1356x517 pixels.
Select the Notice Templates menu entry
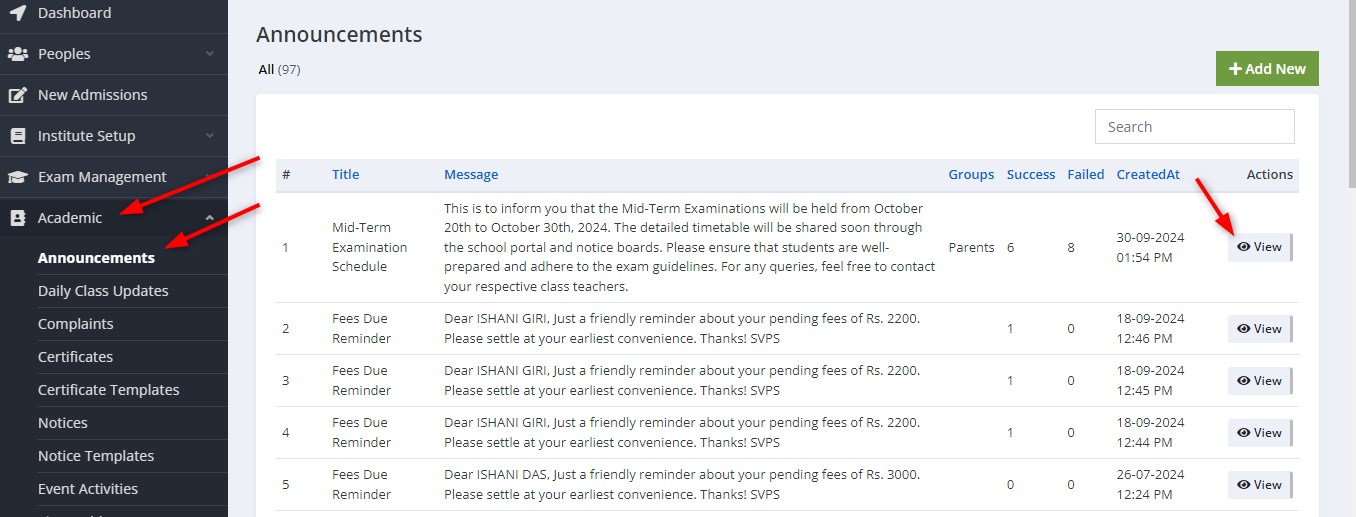pos(96,456)
